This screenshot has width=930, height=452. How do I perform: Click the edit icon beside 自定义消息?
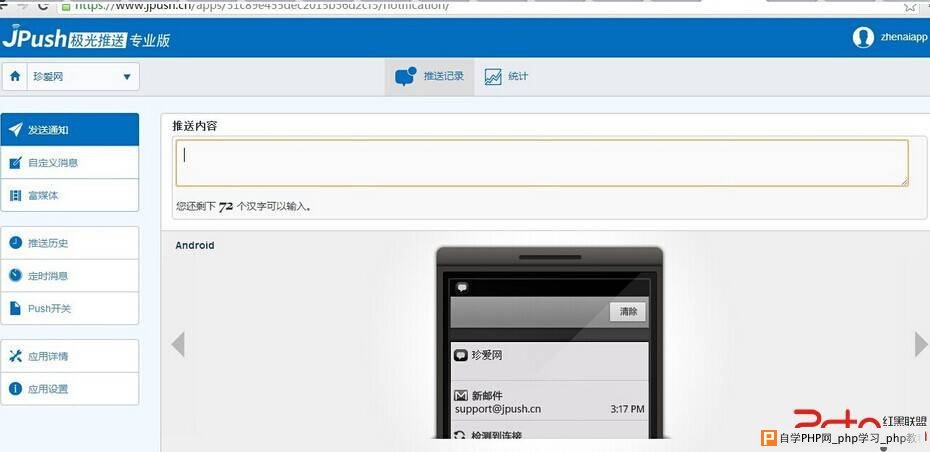(x=15, y=163)
